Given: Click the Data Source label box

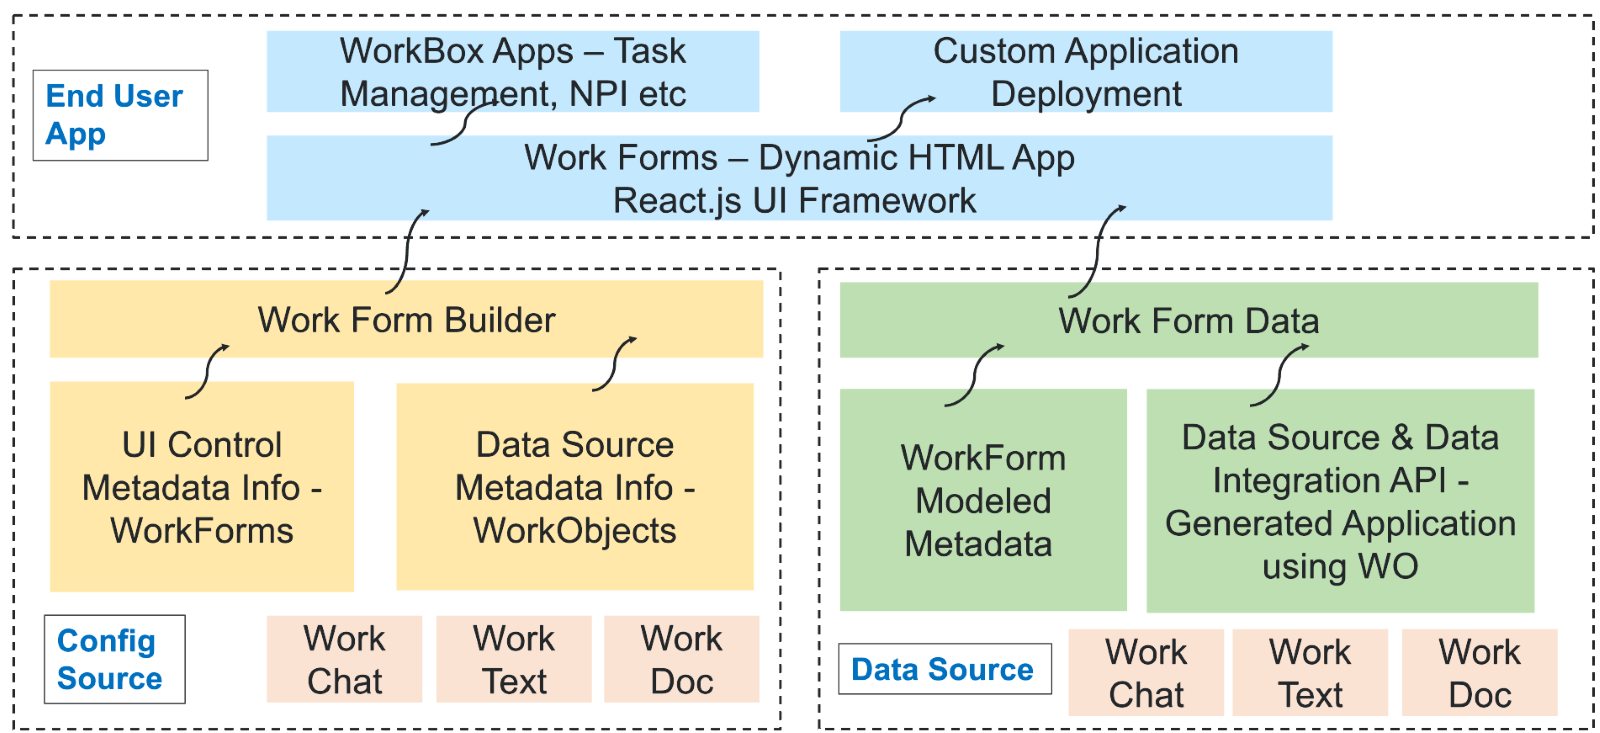Looking at the screenshot, I should [944, 669].
